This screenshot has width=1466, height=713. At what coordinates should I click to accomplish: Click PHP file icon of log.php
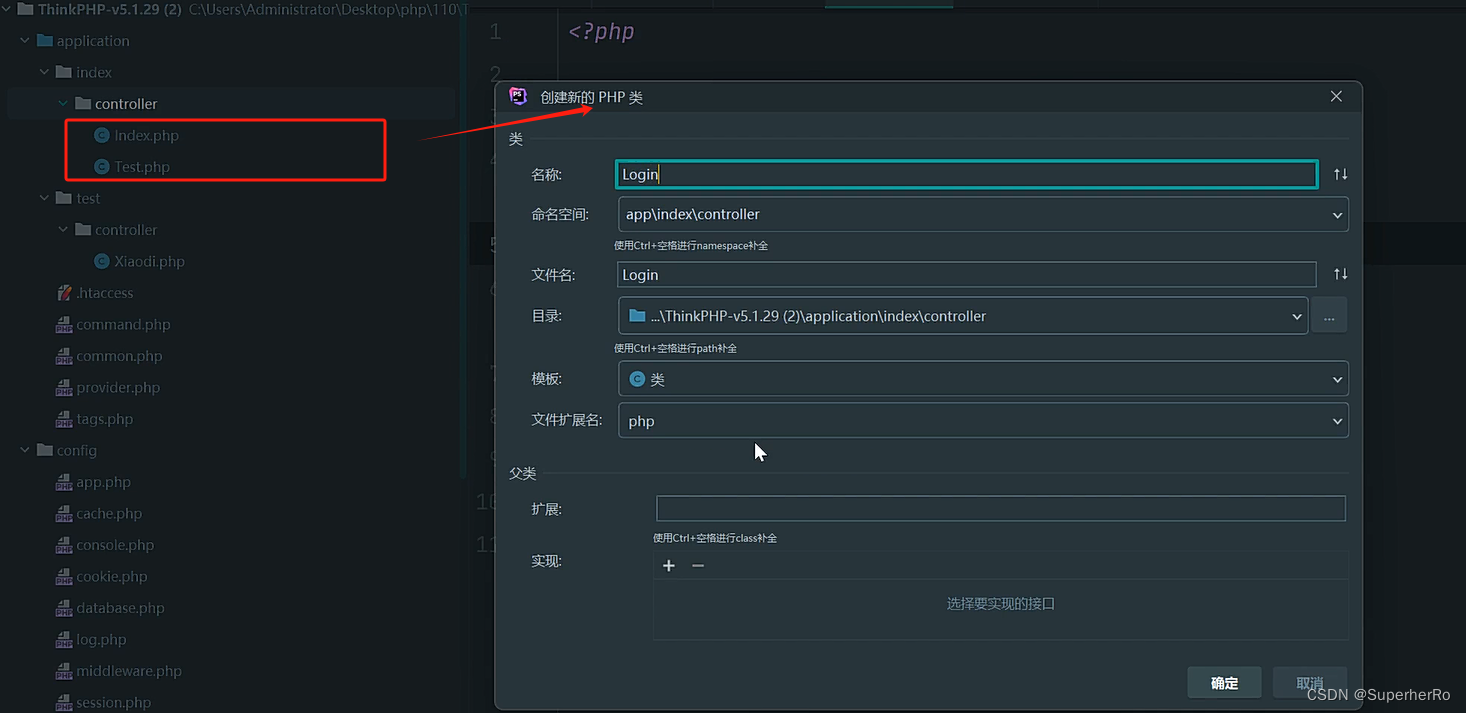pos(64,640)
